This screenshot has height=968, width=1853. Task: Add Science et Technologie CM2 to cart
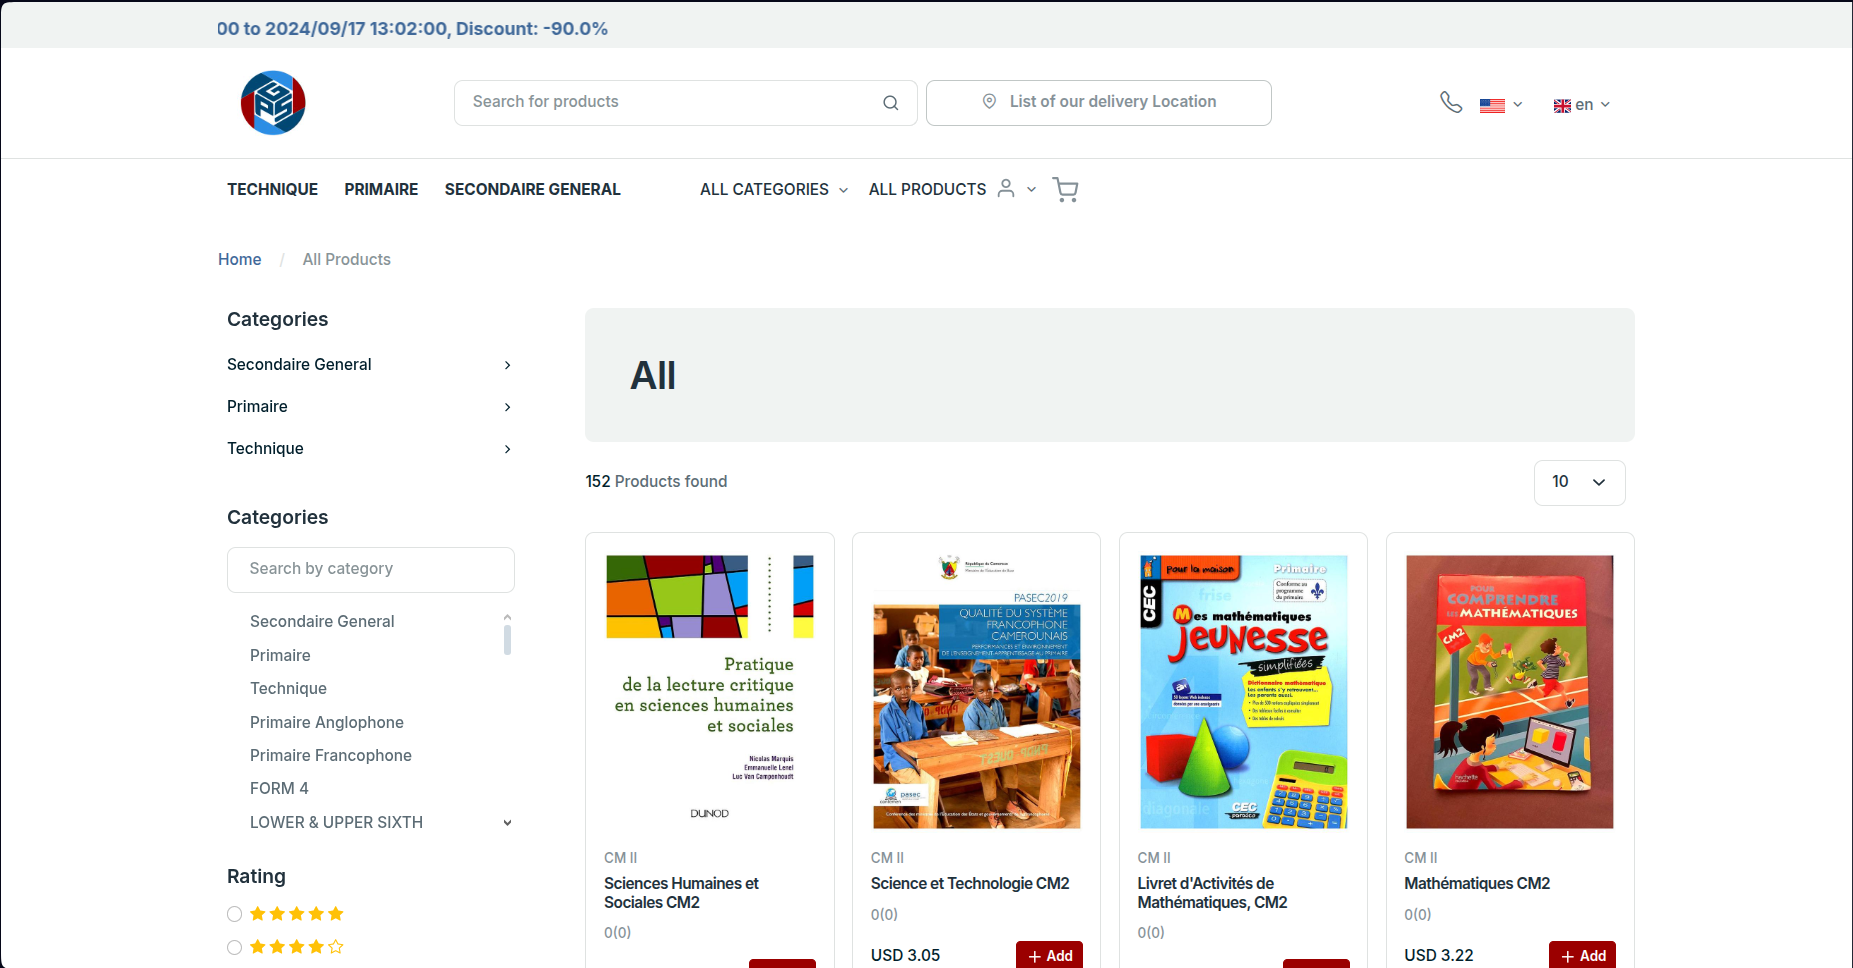[x=1048, y=955]
